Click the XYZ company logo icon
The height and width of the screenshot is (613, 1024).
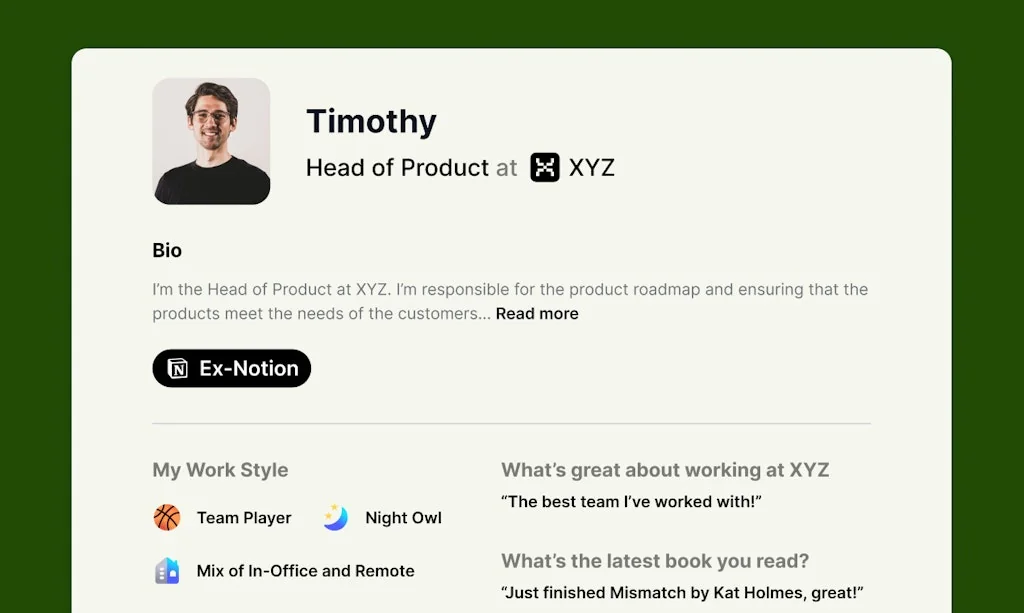[545, 167]
